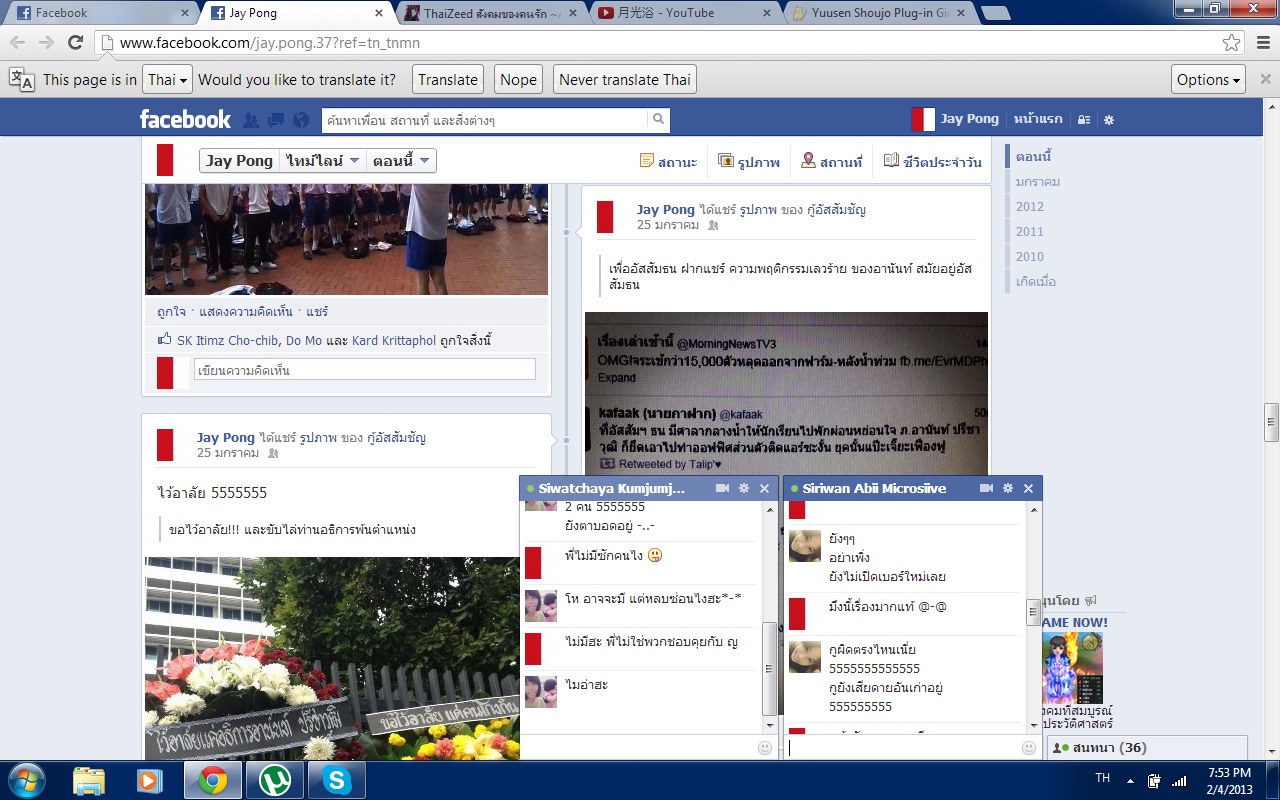Open privacy shortcuts icon beside หน้าแรก
The height and width of the screenshot is (800, 1280).
point(1084,120)
